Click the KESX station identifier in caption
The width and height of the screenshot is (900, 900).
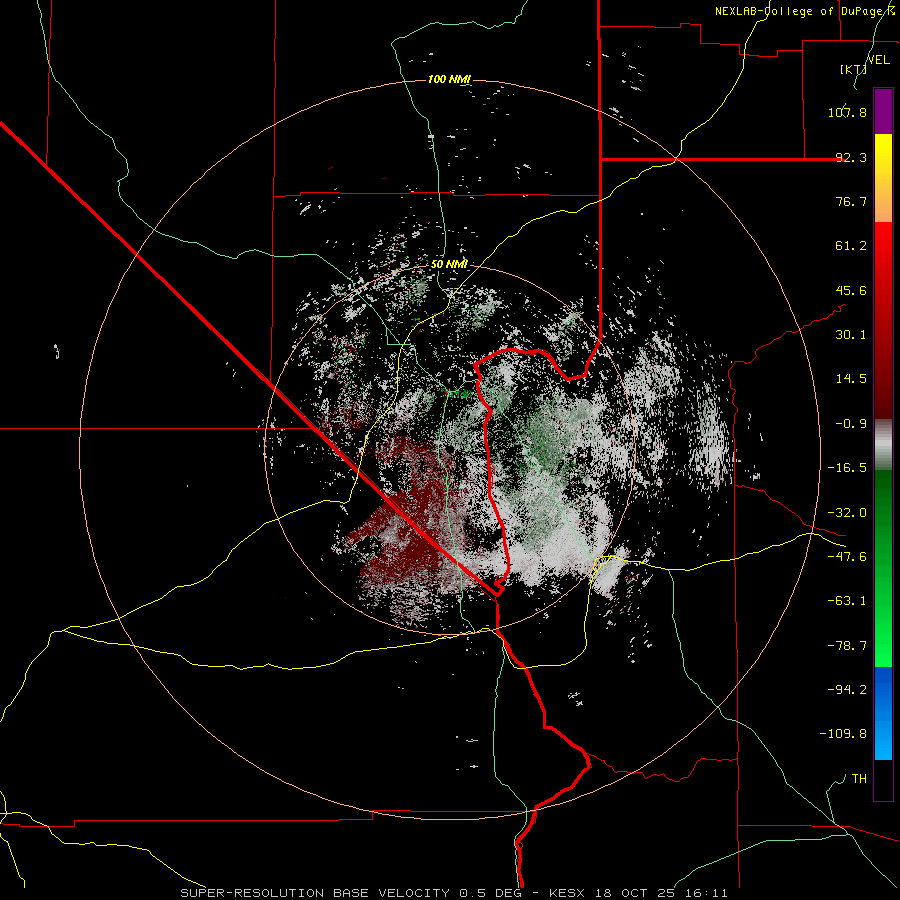(x=568, y=893)
